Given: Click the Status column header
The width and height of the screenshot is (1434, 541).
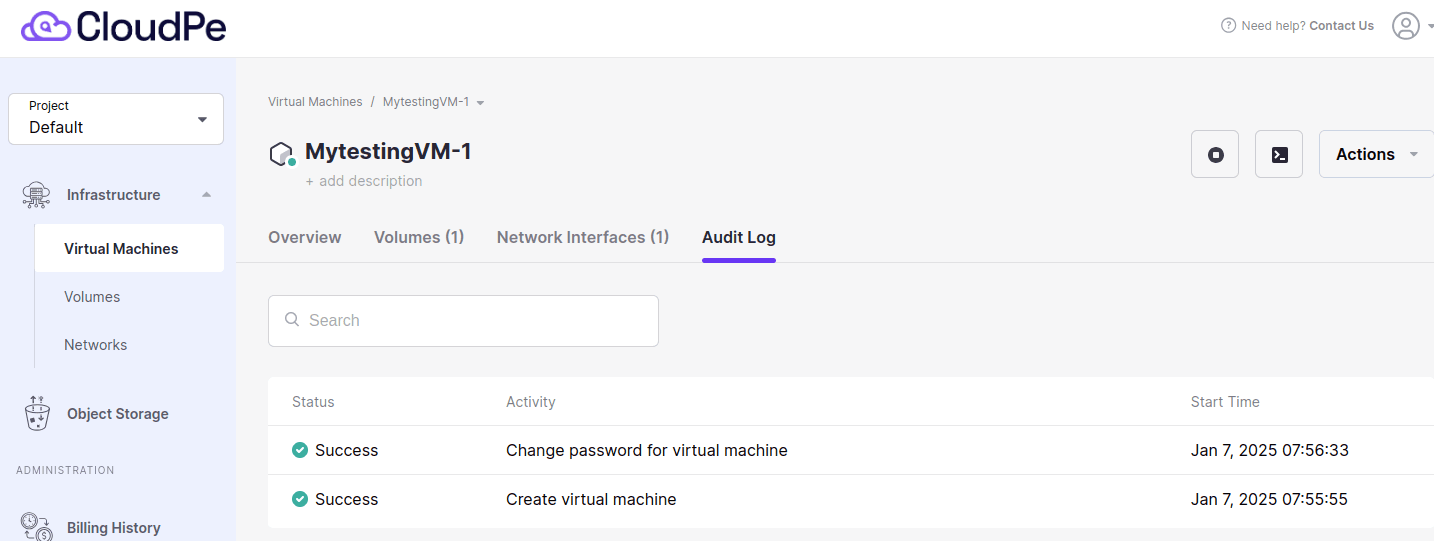Looking at the screenshot, I should click(313, 402).
